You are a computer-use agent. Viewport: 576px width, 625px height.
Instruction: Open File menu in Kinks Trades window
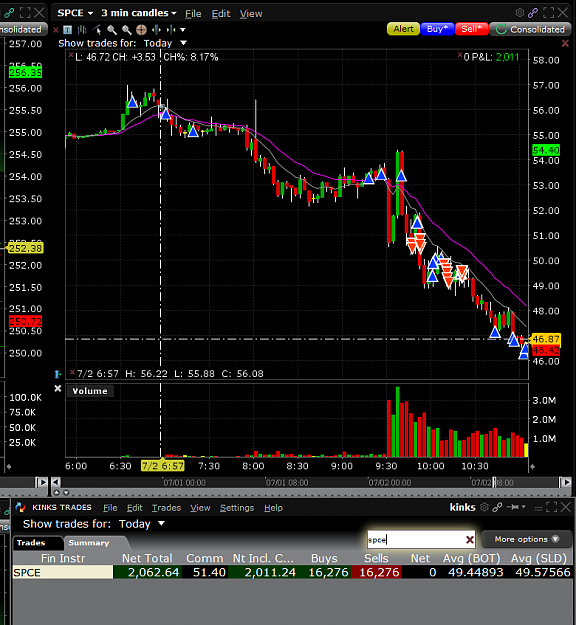pyautogui.click(x=110, y=508)
